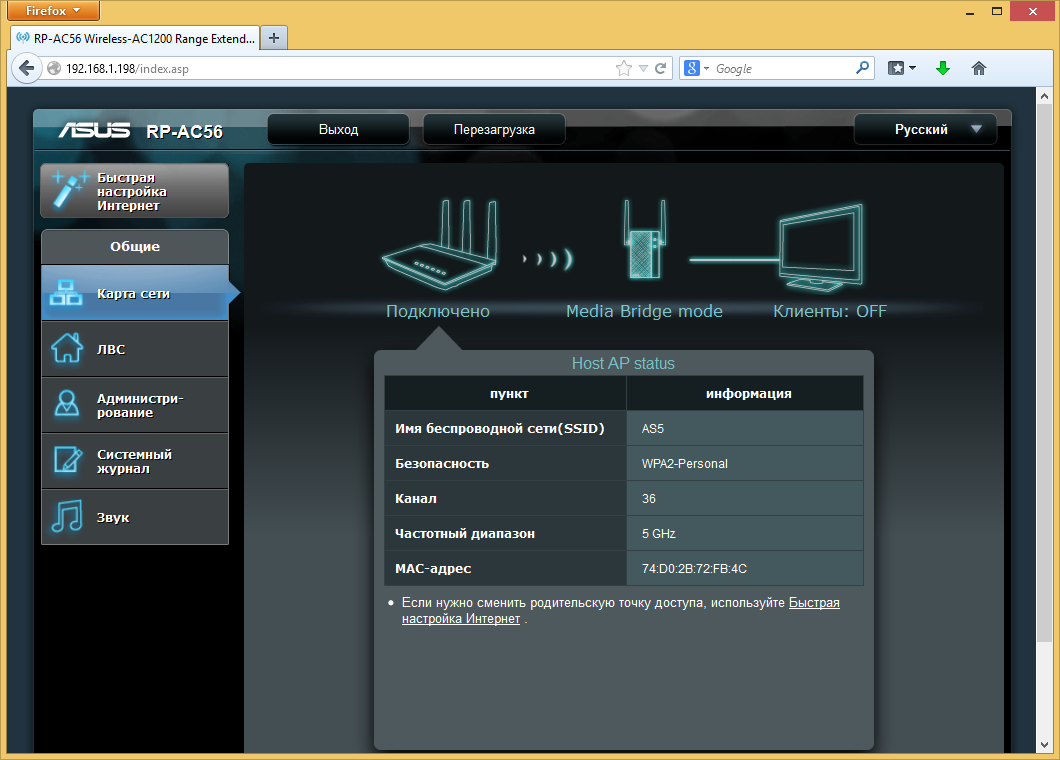This screenshot has height=760, width=1060.
Task: Select the parent router icon
Action: coord(441,245)
